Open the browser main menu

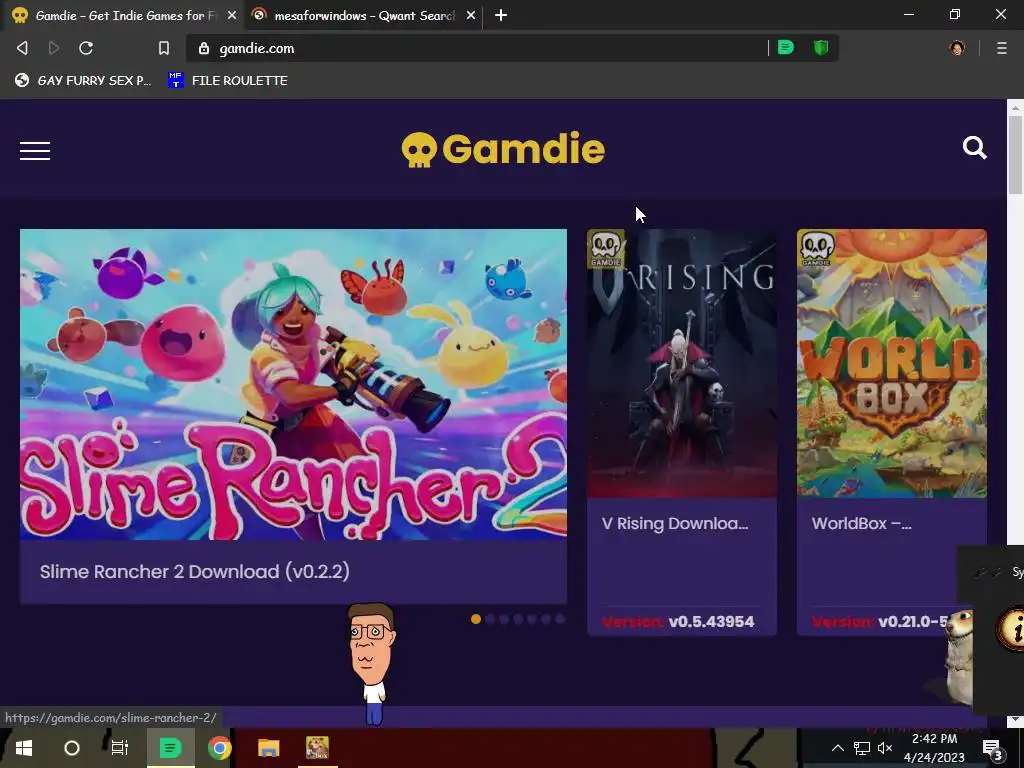click(1002, 48)
